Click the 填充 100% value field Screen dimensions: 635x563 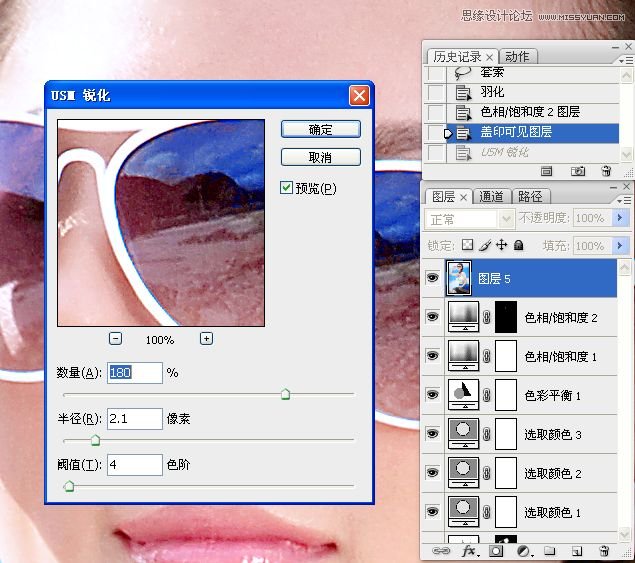pos(592,246)
